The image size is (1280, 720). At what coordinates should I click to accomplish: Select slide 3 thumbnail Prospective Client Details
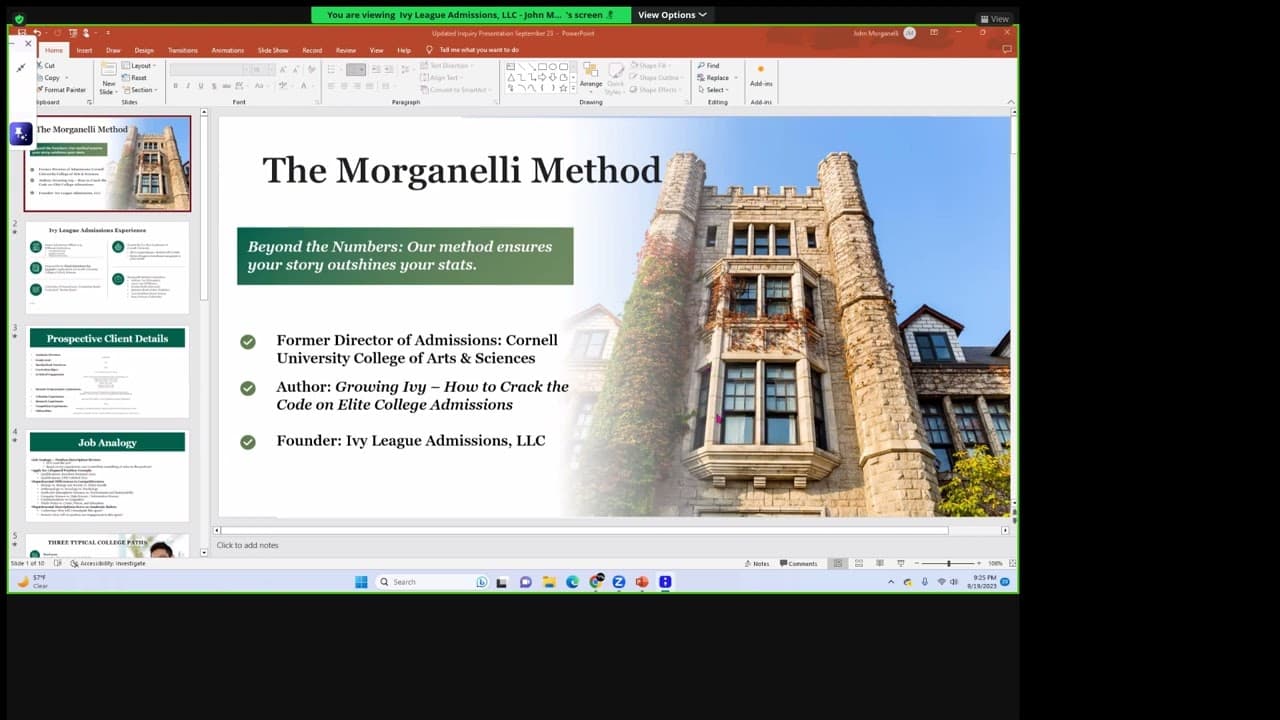pyautogui.click(x=107, y=372)
